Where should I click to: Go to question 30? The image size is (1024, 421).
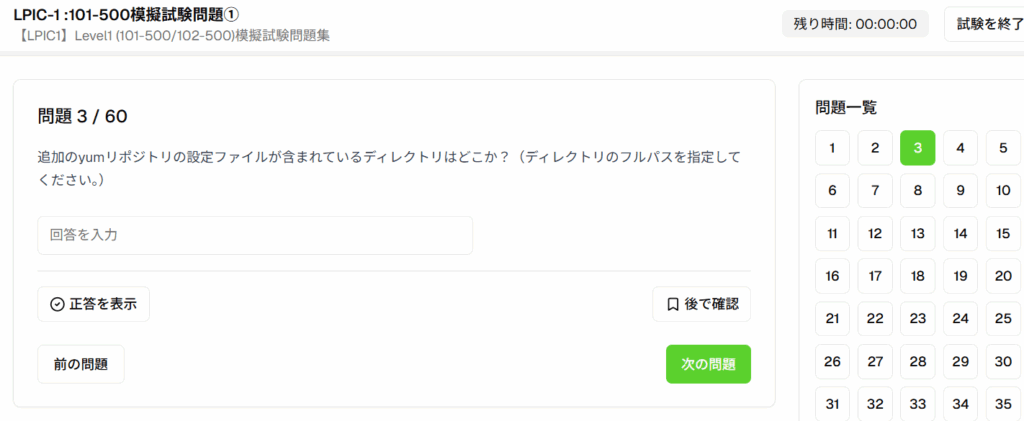(x=1003, y=362)
